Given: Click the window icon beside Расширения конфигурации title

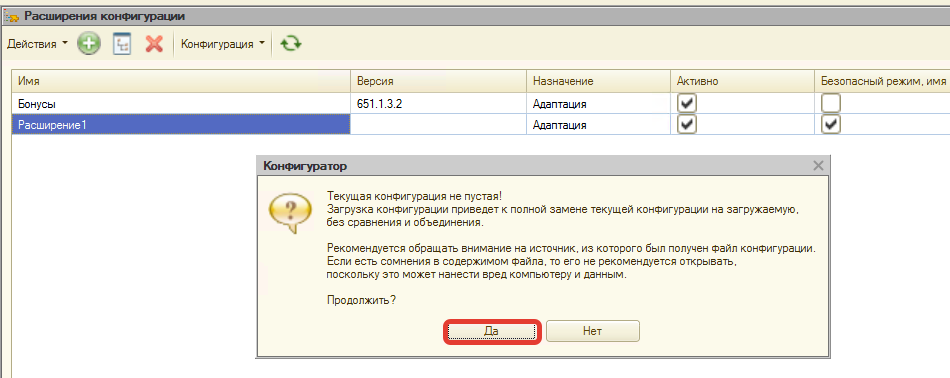Looking at the screenshot, I should [x=11, y=16].
